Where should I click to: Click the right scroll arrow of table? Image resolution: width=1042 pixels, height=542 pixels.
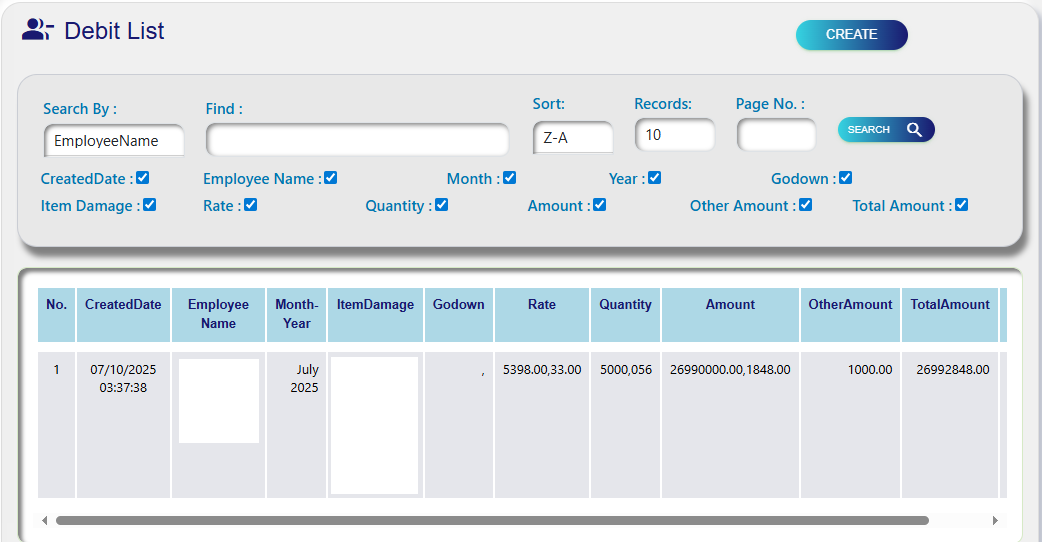coord(995,521)
